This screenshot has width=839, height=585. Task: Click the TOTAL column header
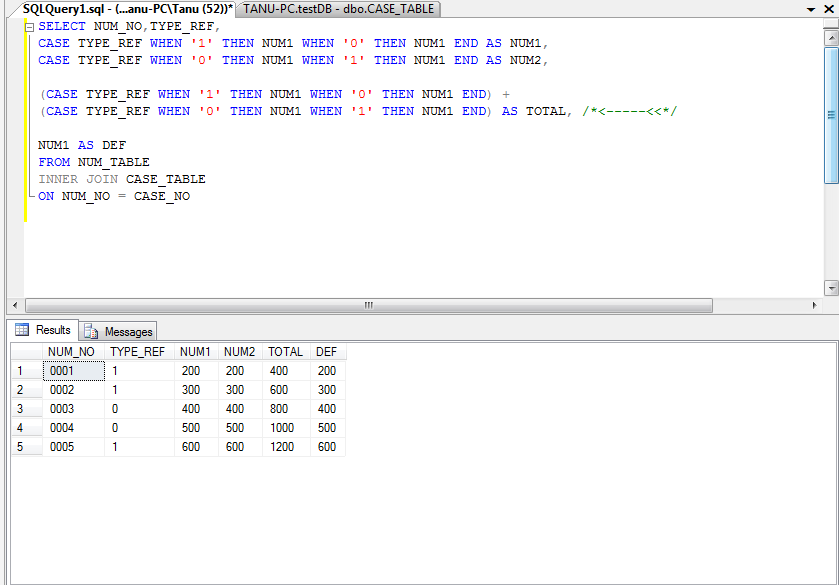(x=286, y=352)
